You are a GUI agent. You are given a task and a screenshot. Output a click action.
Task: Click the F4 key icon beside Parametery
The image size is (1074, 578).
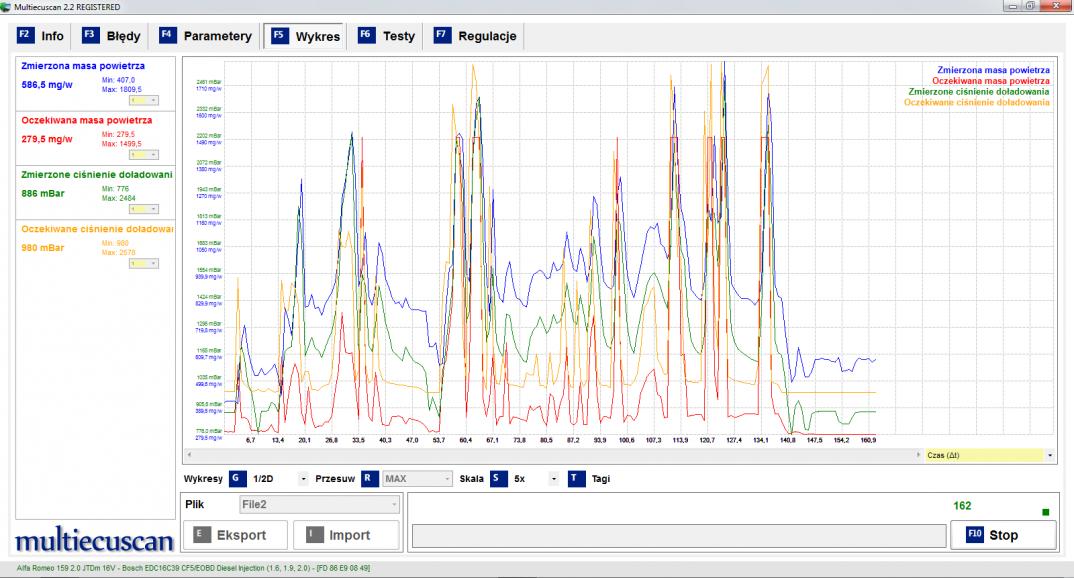[x=167, y=36]
